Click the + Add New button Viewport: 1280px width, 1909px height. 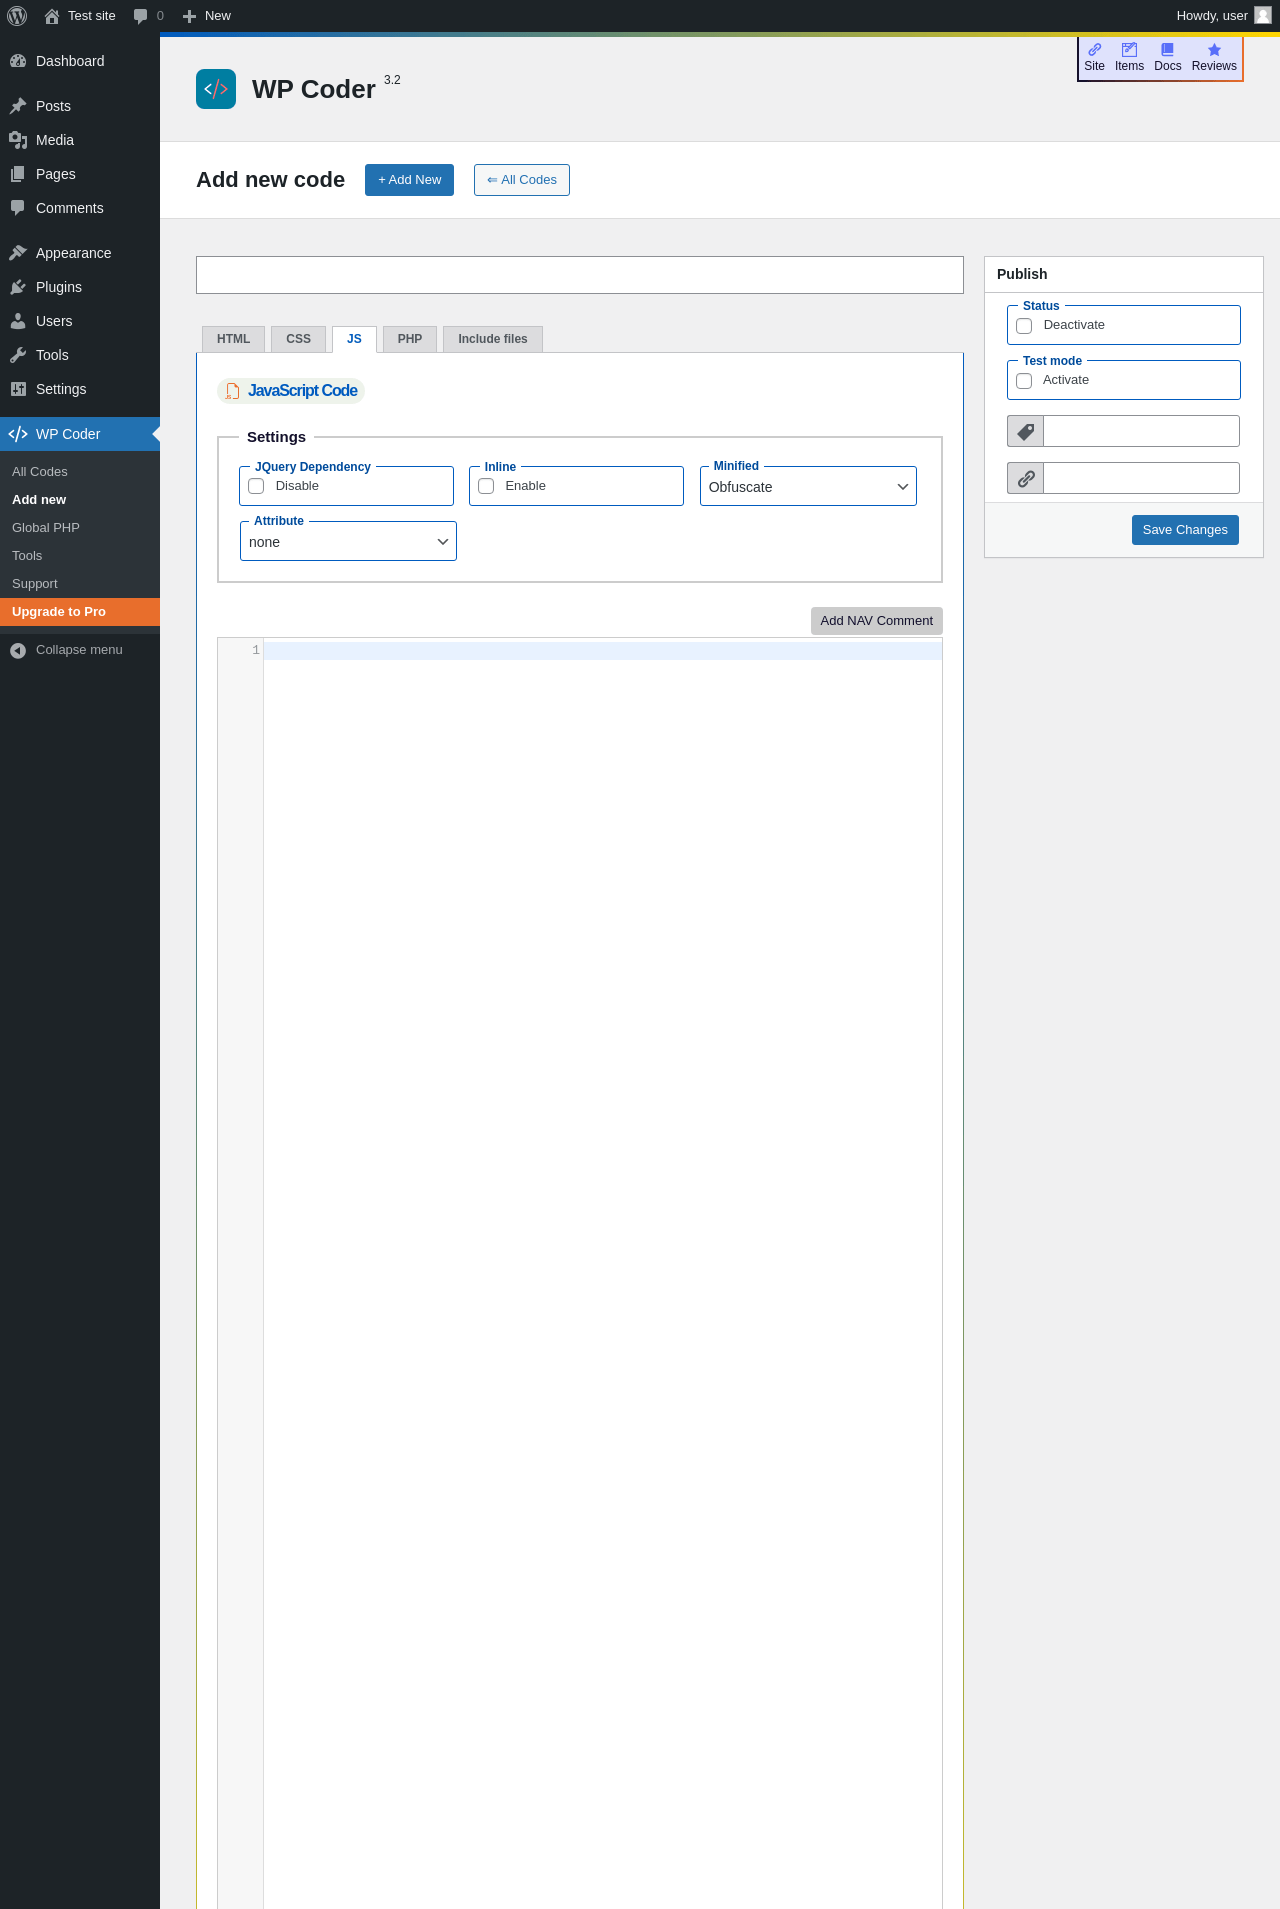(x=409, y=180)
